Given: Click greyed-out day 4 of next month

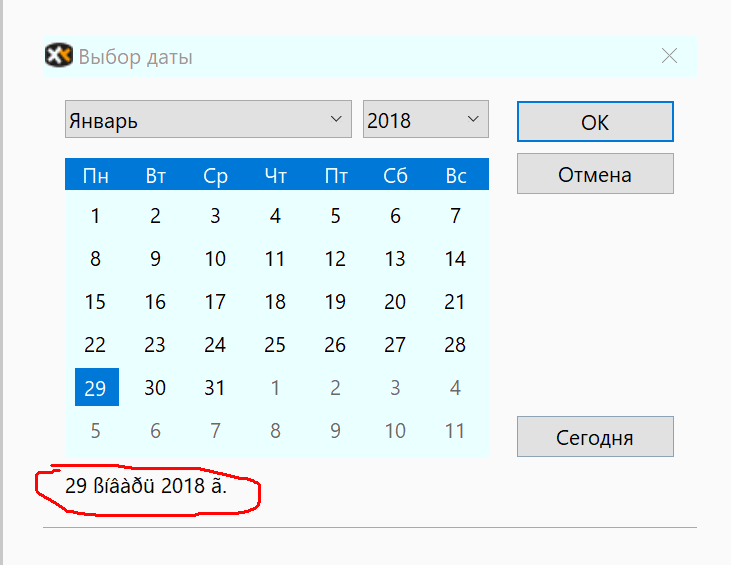Looking at the screenshot, I should click(x=455, y=388).
